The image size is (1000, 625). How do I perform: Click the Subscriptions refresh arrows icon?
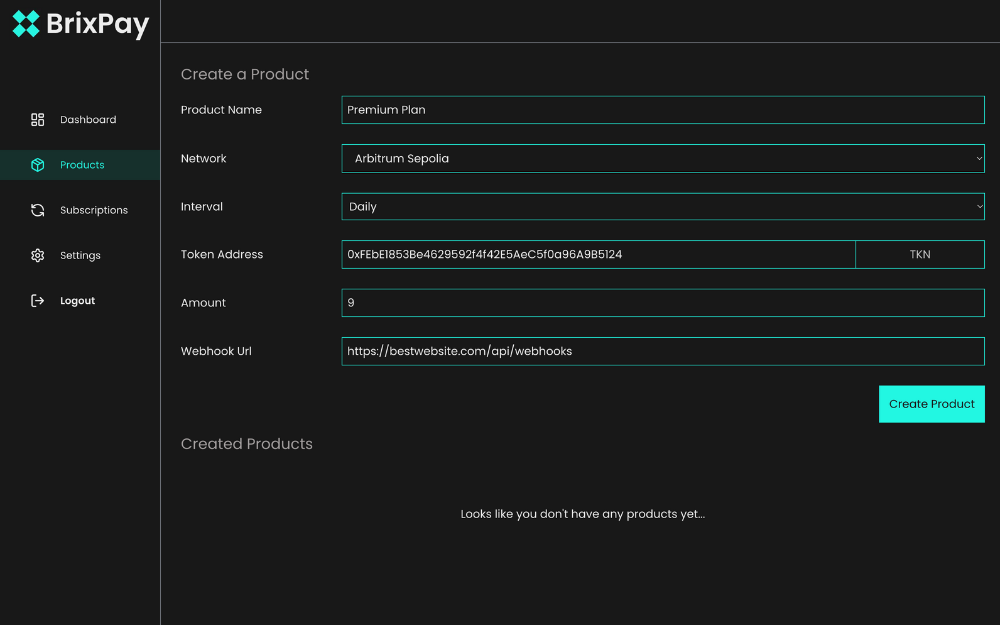38,210
